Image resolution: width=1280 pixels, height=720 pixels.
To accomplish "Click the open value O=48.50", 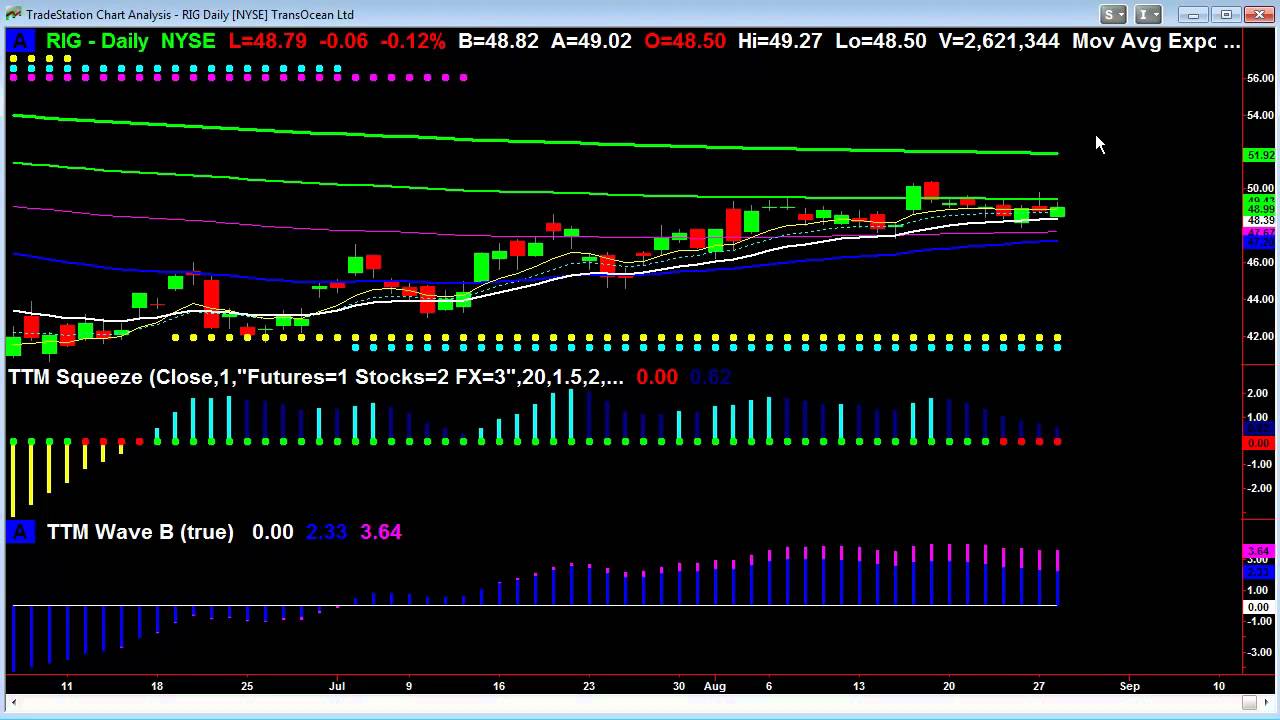I will [x=685, y=41].
